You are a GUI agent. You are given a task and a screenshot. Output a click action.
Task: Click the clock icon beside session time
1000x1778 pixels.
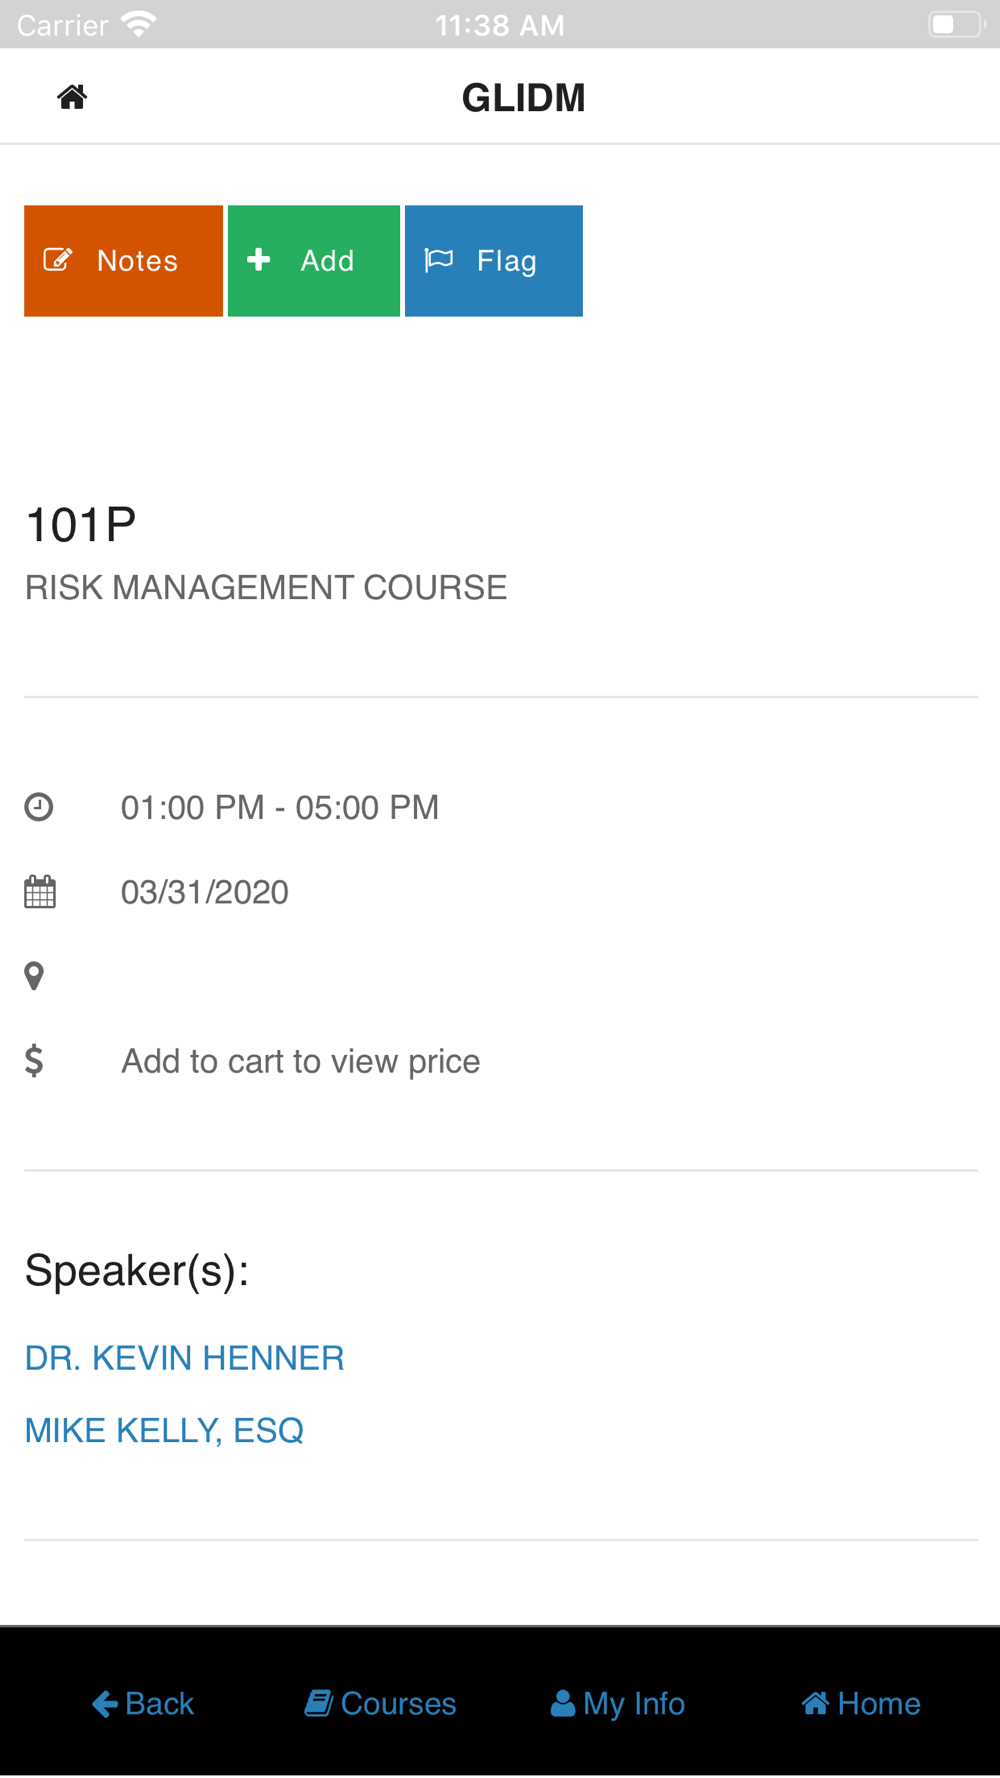point(39,807)
